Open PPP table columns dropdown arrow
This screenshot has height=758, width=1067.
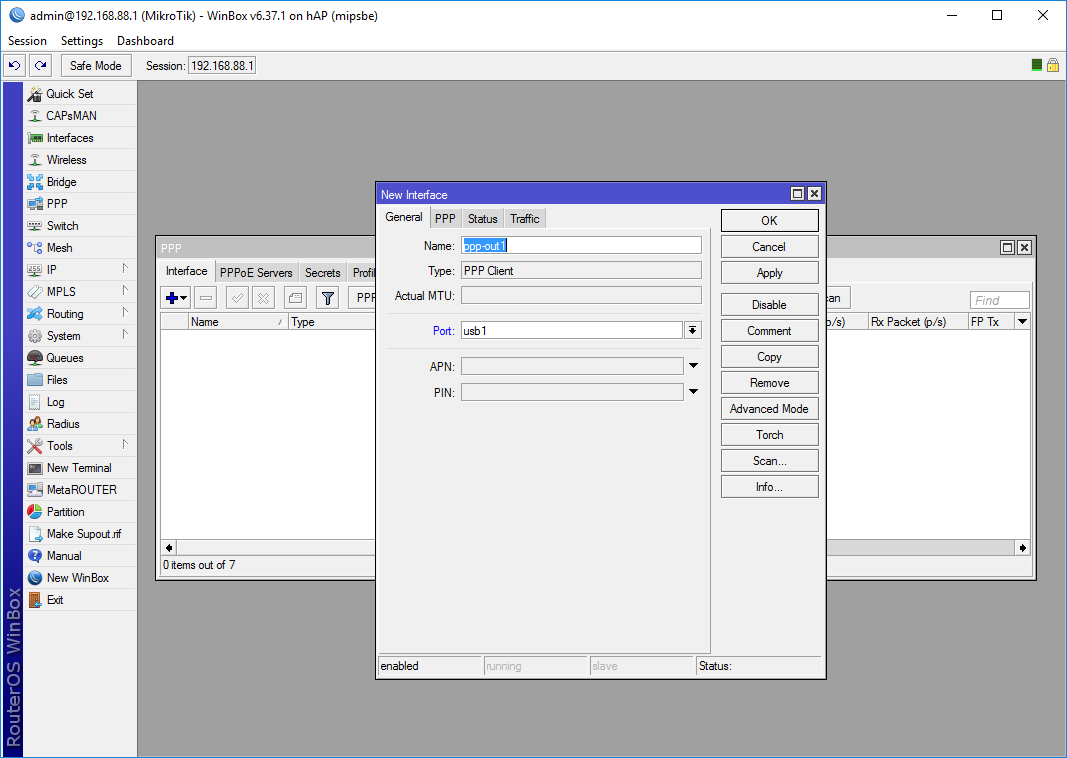point(1023,322)
